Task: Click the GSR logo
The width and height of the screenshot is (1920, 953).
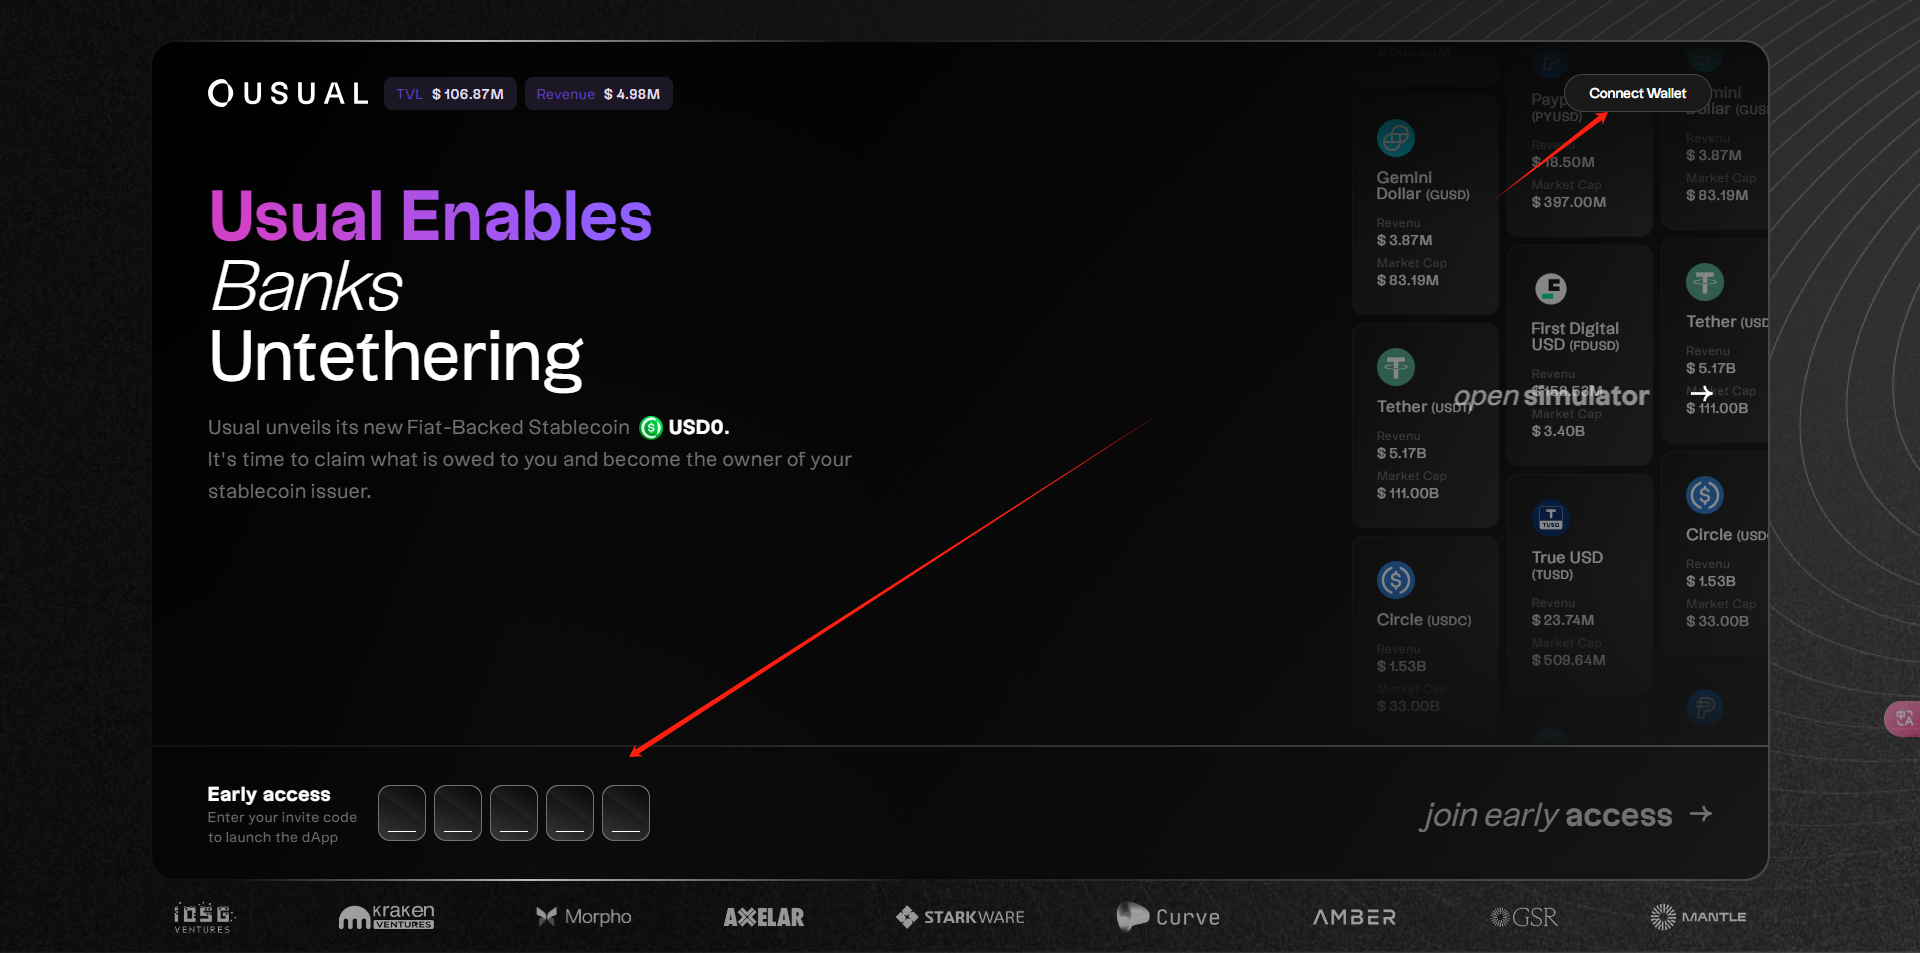Action: [1524, 917]
